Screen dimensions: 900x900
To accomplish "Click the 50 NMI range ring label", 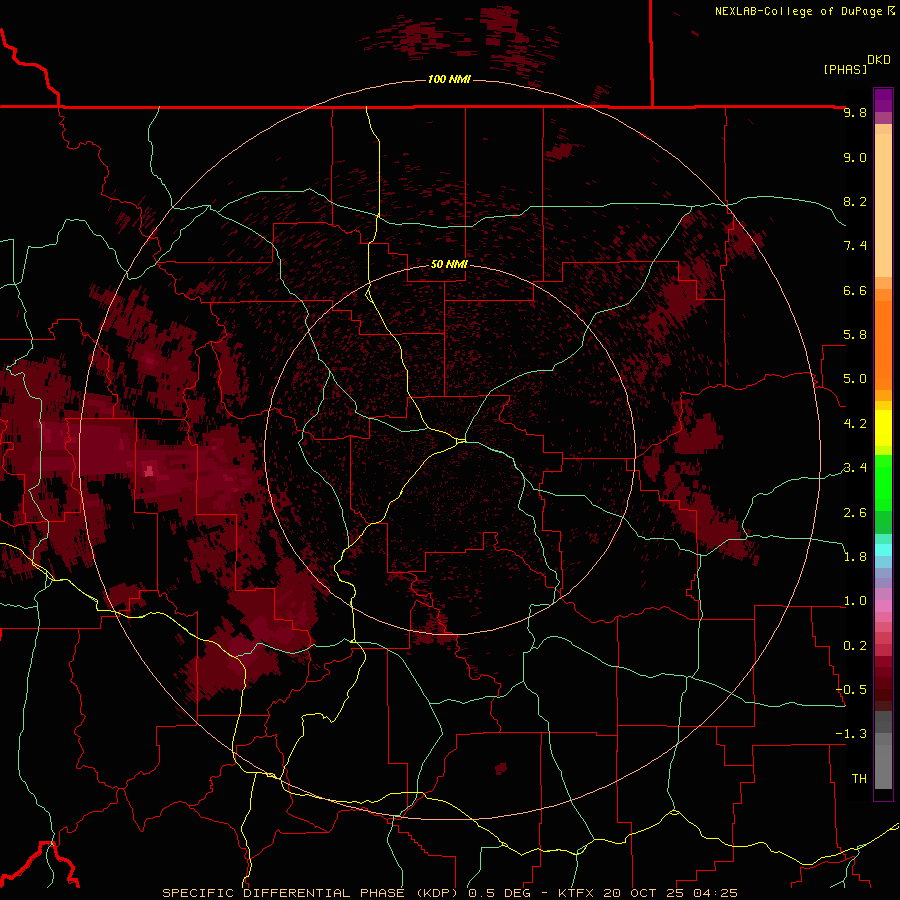I will pos(449,264).
